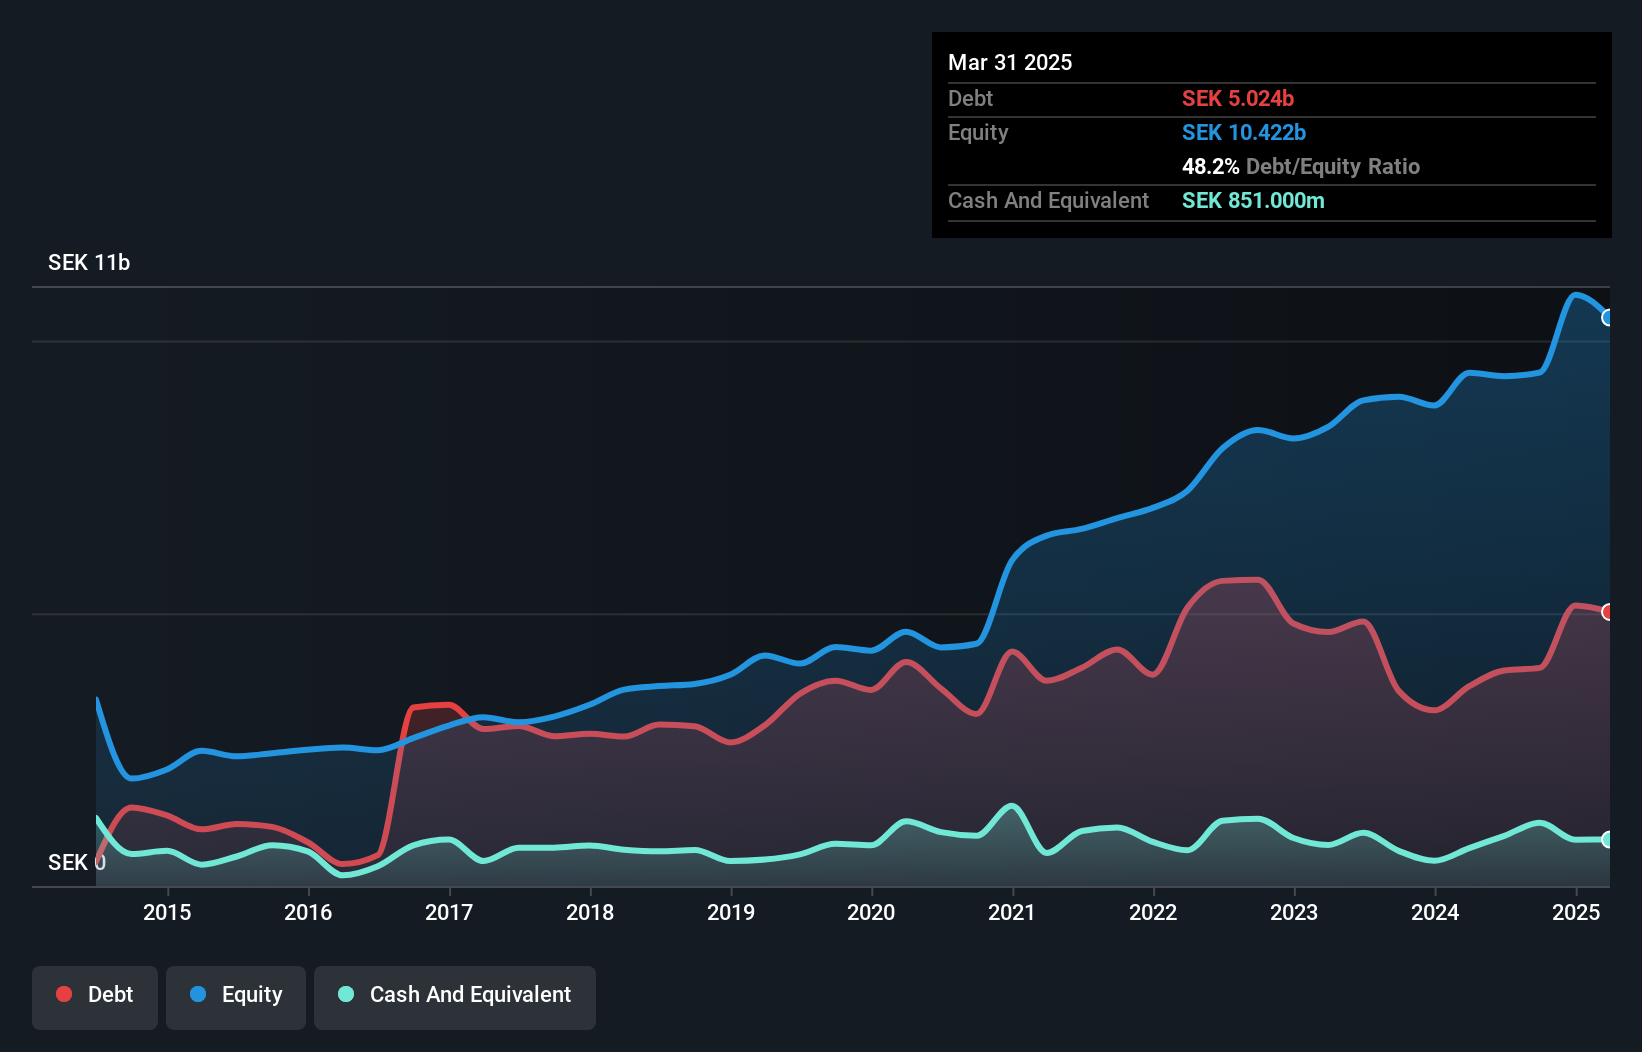The image size is (1642, 1052).
Task: Select the teal Cash endpoint marker on the chart
Action: point(1607,840)
